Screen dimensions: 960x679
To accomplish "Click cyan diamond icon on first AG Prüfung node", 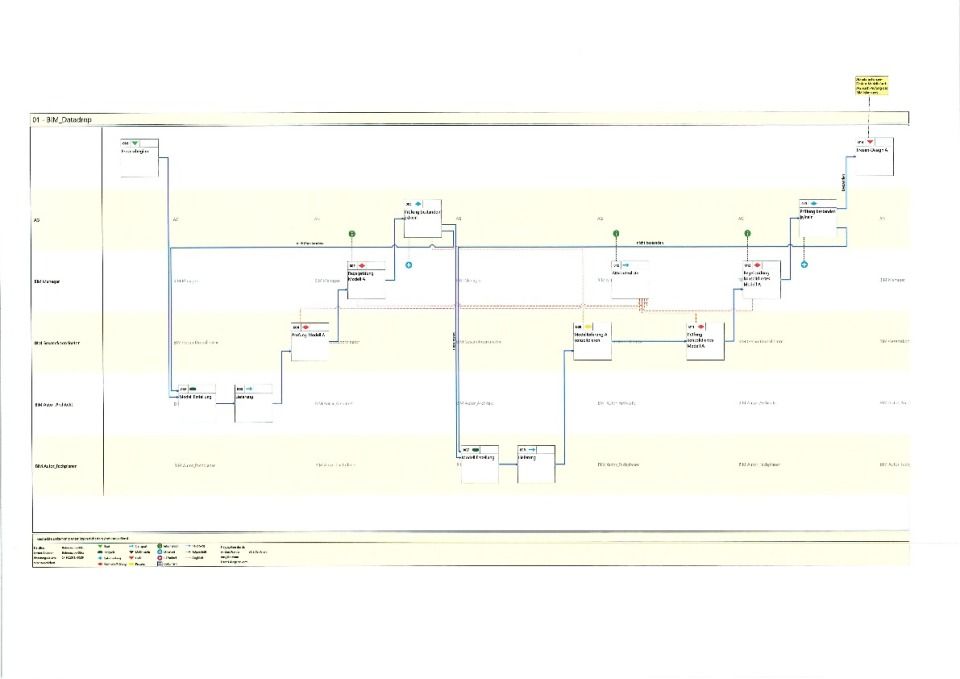I will [x=418, y=204].
